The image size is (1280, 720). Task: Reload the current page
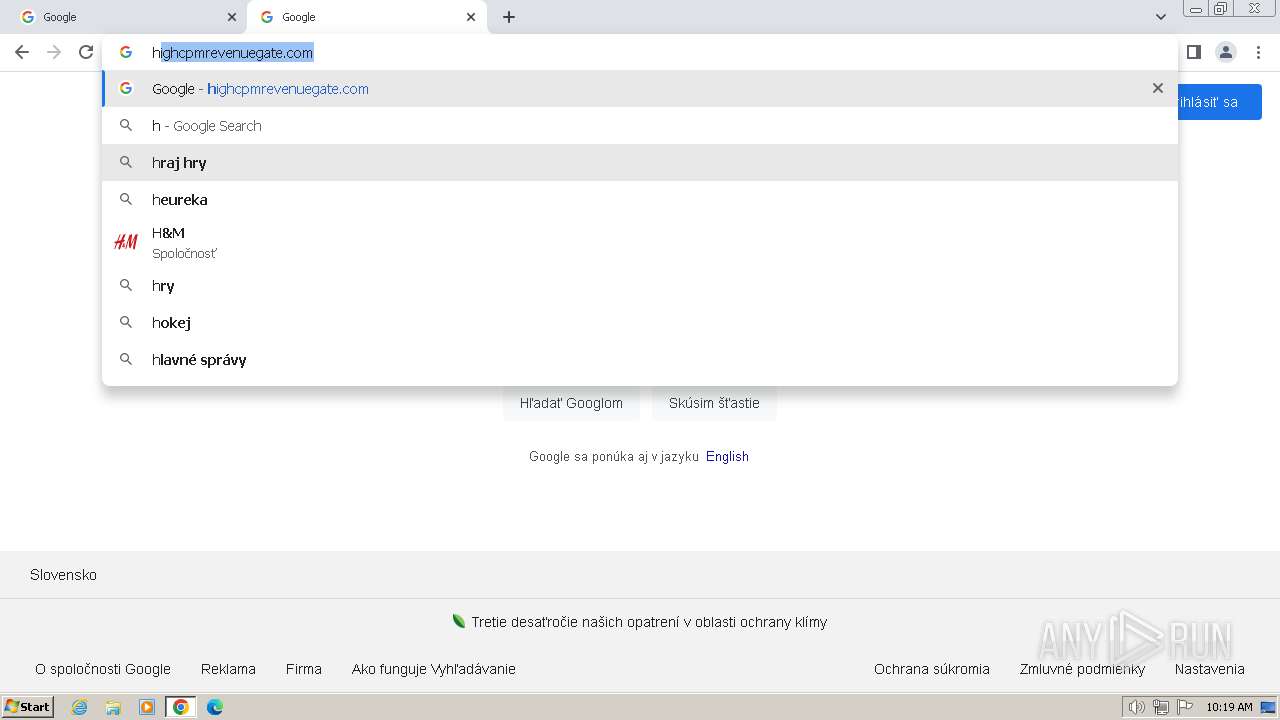pyautogui.click(x=86, y=52)
